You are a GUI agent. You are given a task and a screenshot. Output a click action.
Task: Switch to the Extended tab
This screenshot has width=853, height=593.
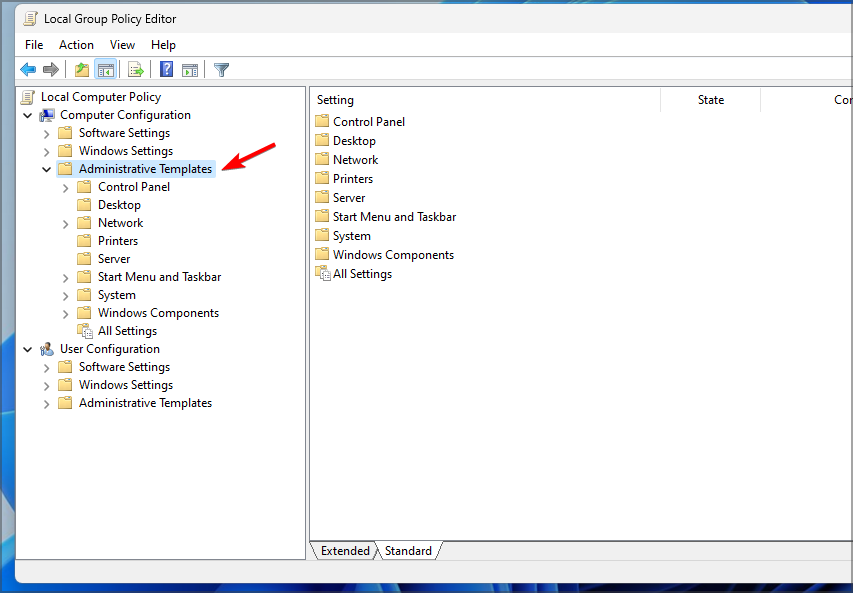coord(345,551)
